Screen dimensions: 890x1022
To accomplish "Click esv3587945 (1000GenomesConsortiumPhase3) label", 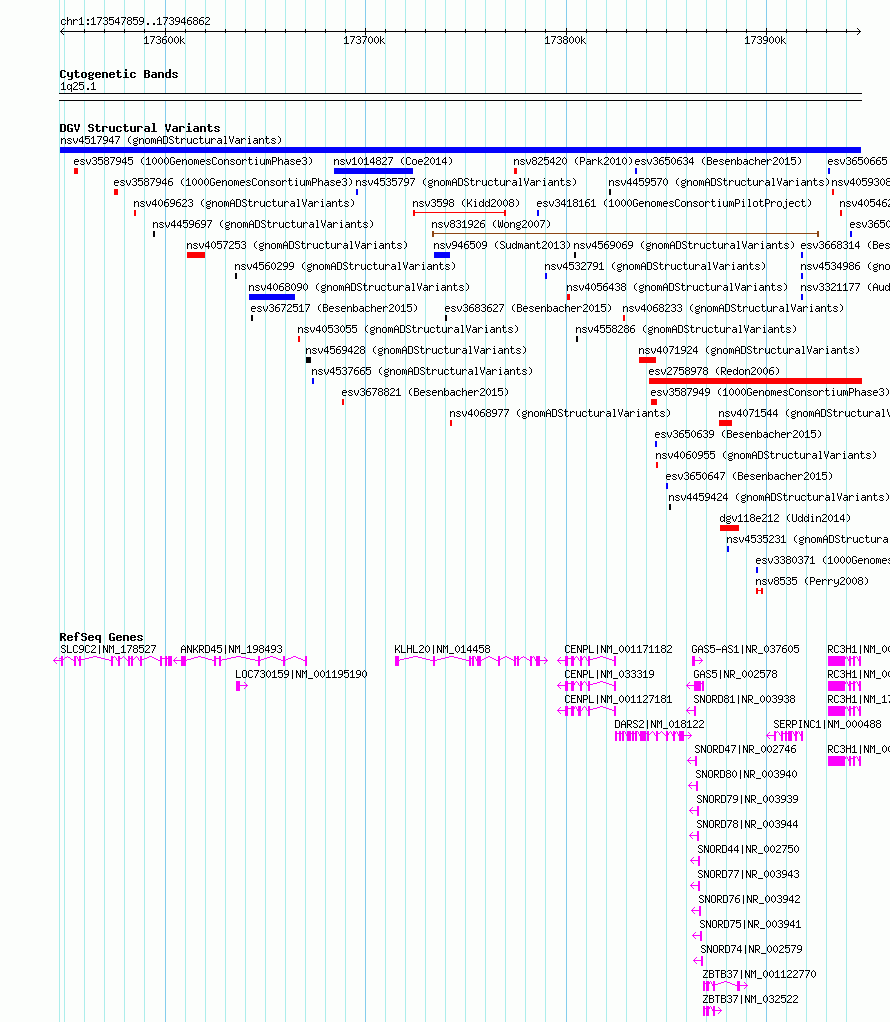I will tap(193, 161).
